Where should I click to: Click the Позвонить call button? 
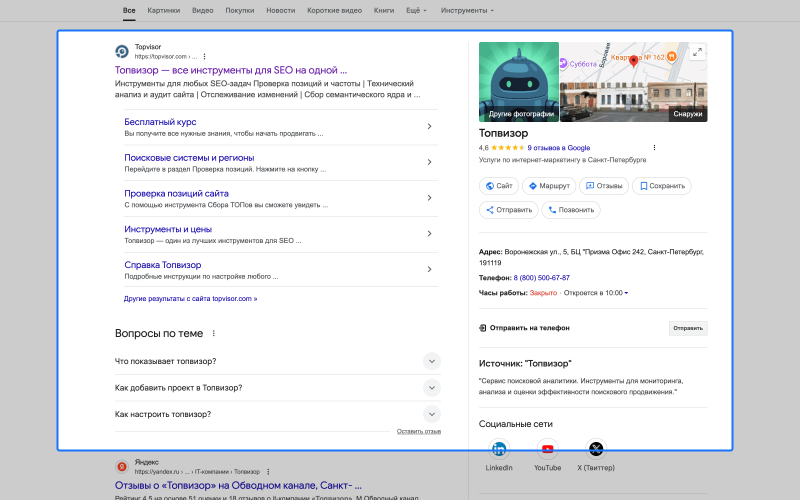[571, 210]
